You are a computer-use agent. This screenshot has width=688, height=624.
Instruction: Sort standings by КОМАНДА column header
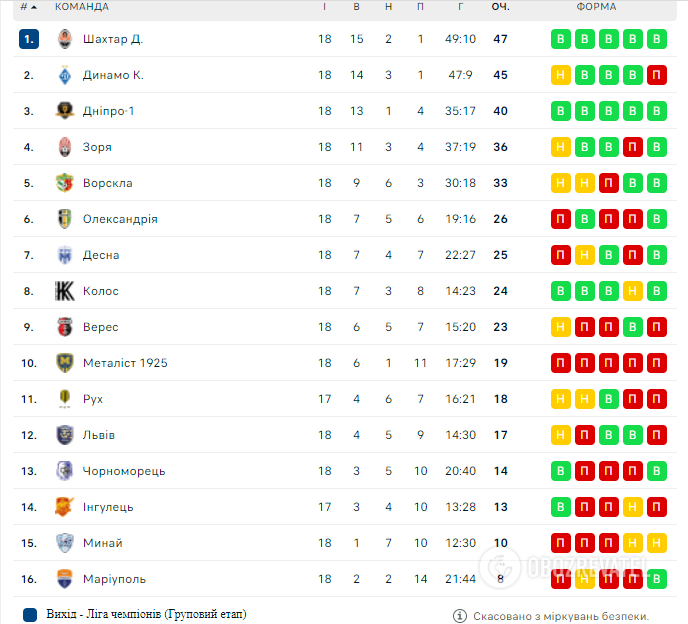coord(82,7)
